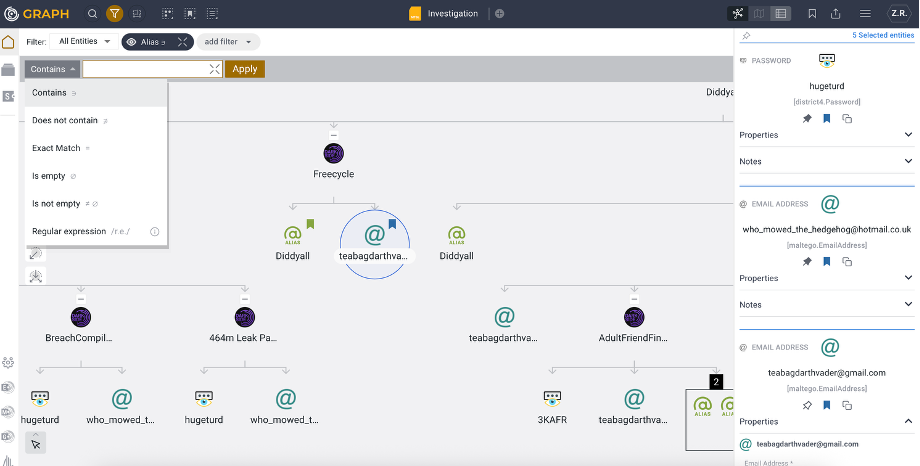Toggle bookmark on who_mowed_the_hedgehog email
920x466 pixels.
click(x=827, y=262)
